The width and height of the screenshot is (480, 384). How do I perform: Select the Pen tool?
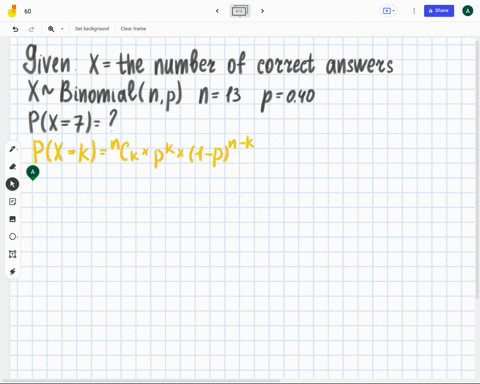click(x=13, y=149)
